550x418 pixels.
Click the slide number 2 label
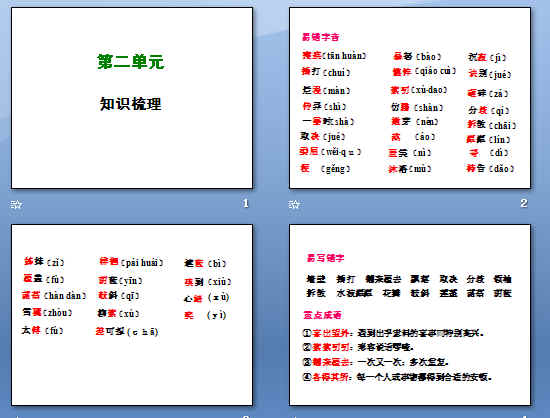(x=524, y=203)
